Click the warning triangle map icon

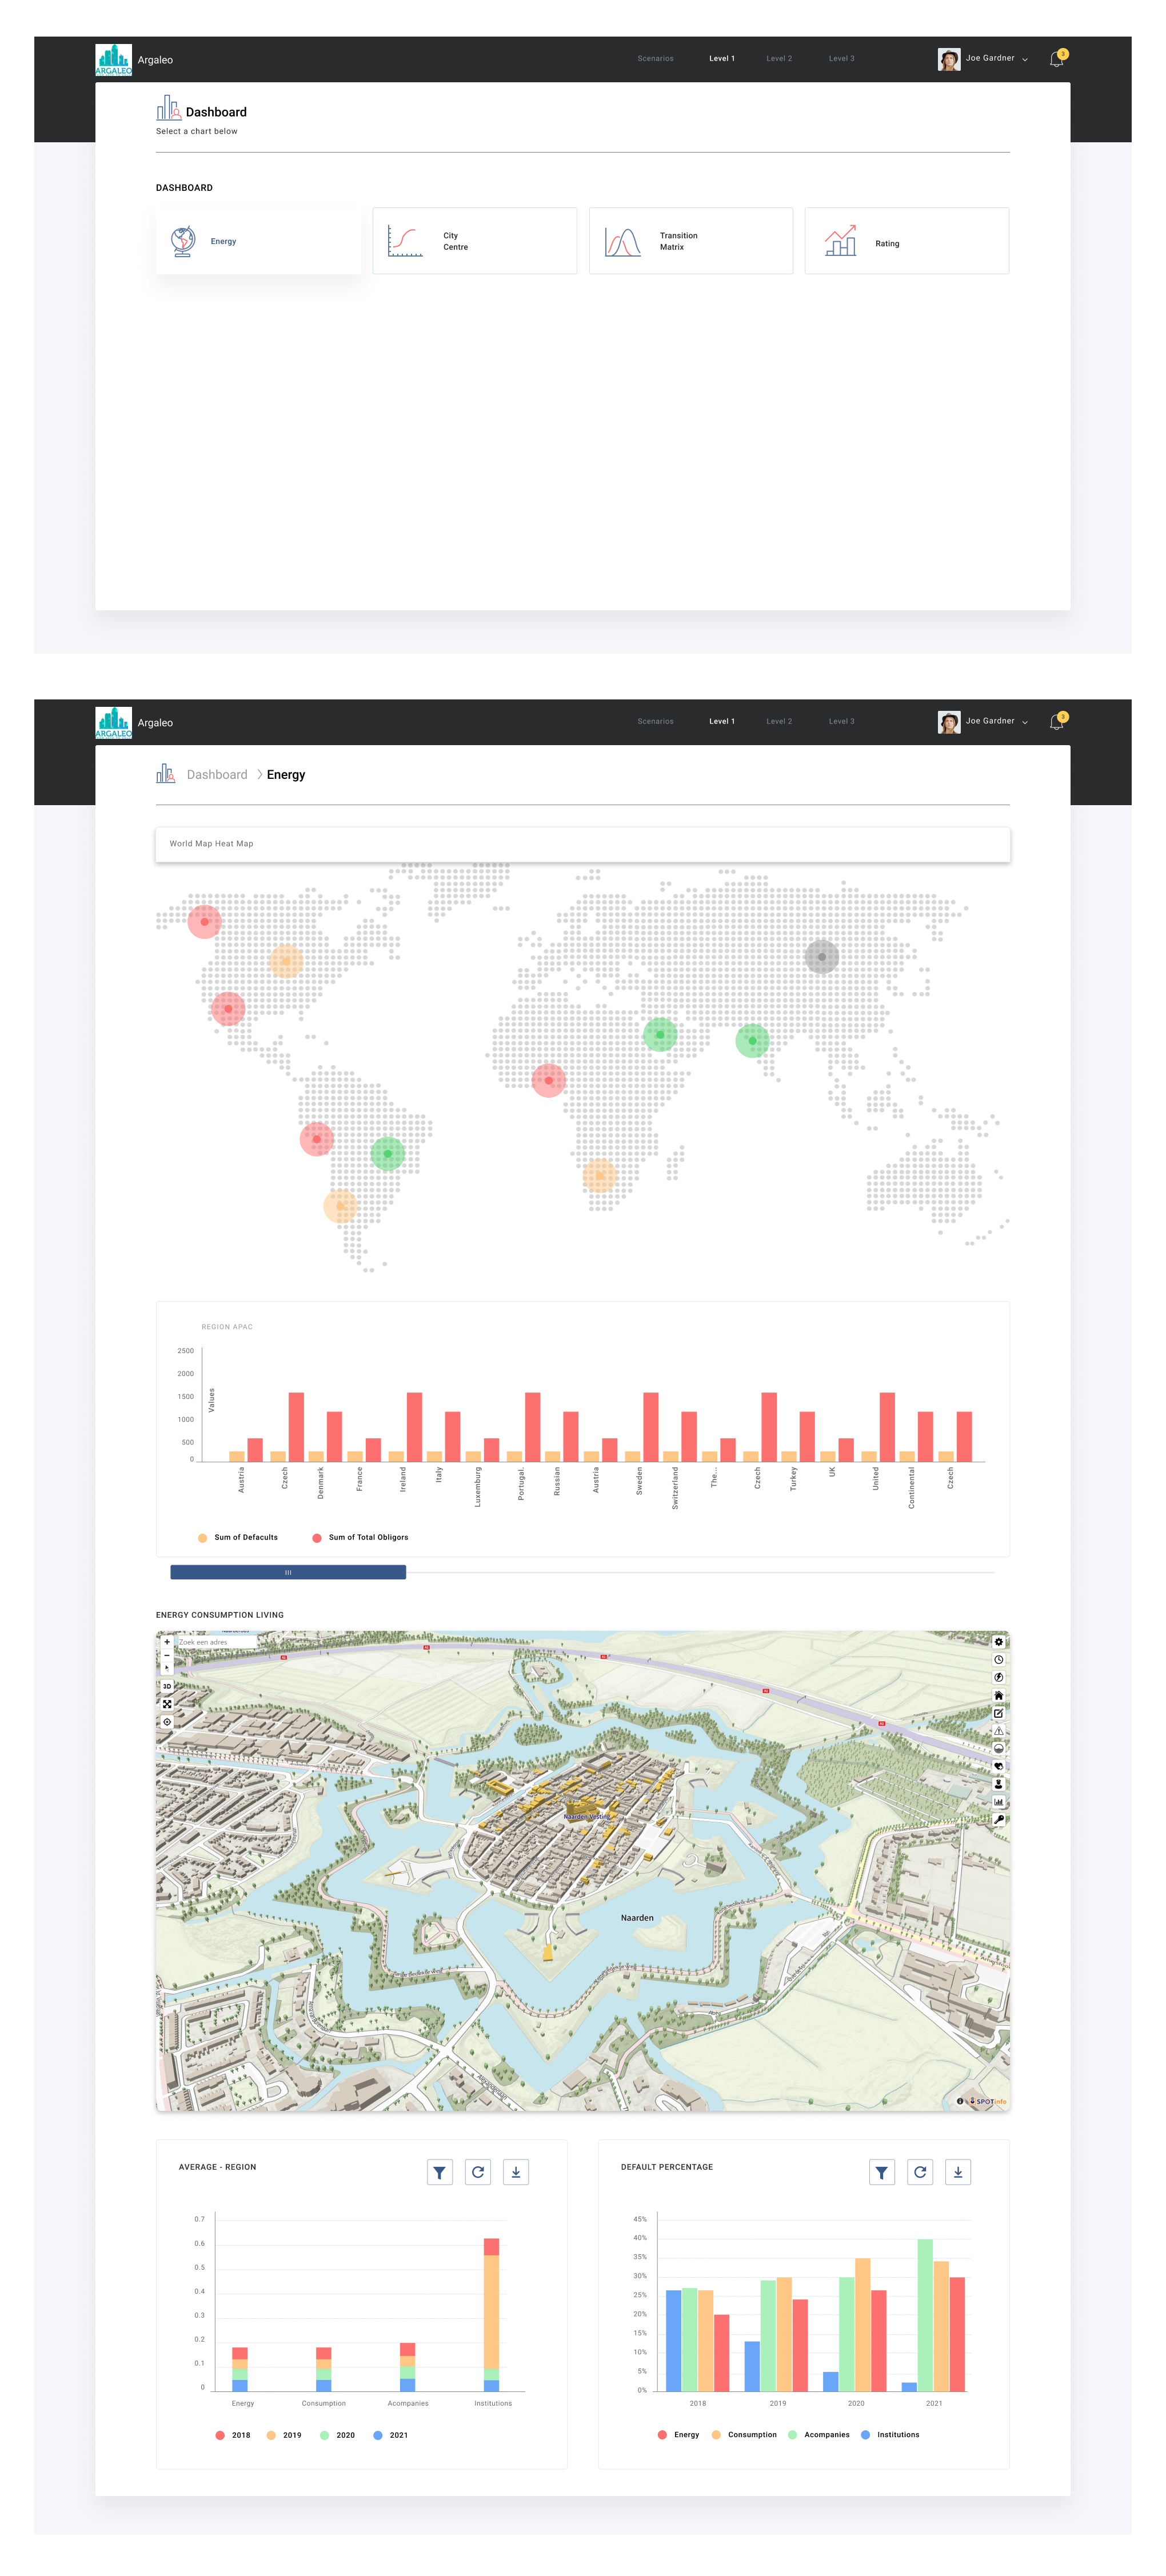point(998,1731)
